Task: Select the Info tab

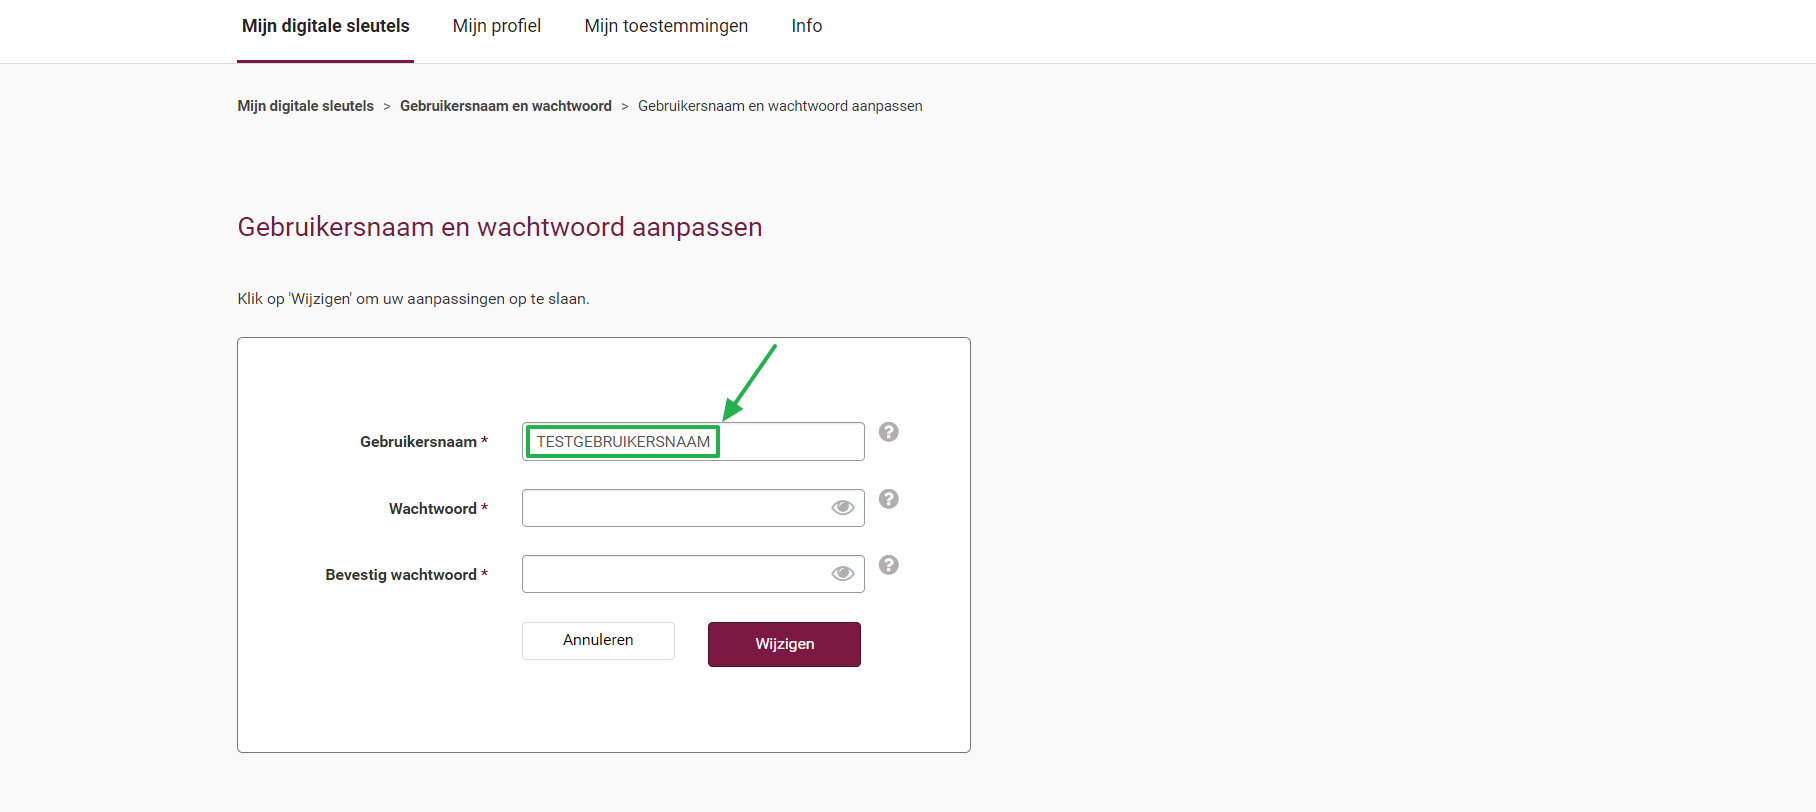Action: pos(806,26)
